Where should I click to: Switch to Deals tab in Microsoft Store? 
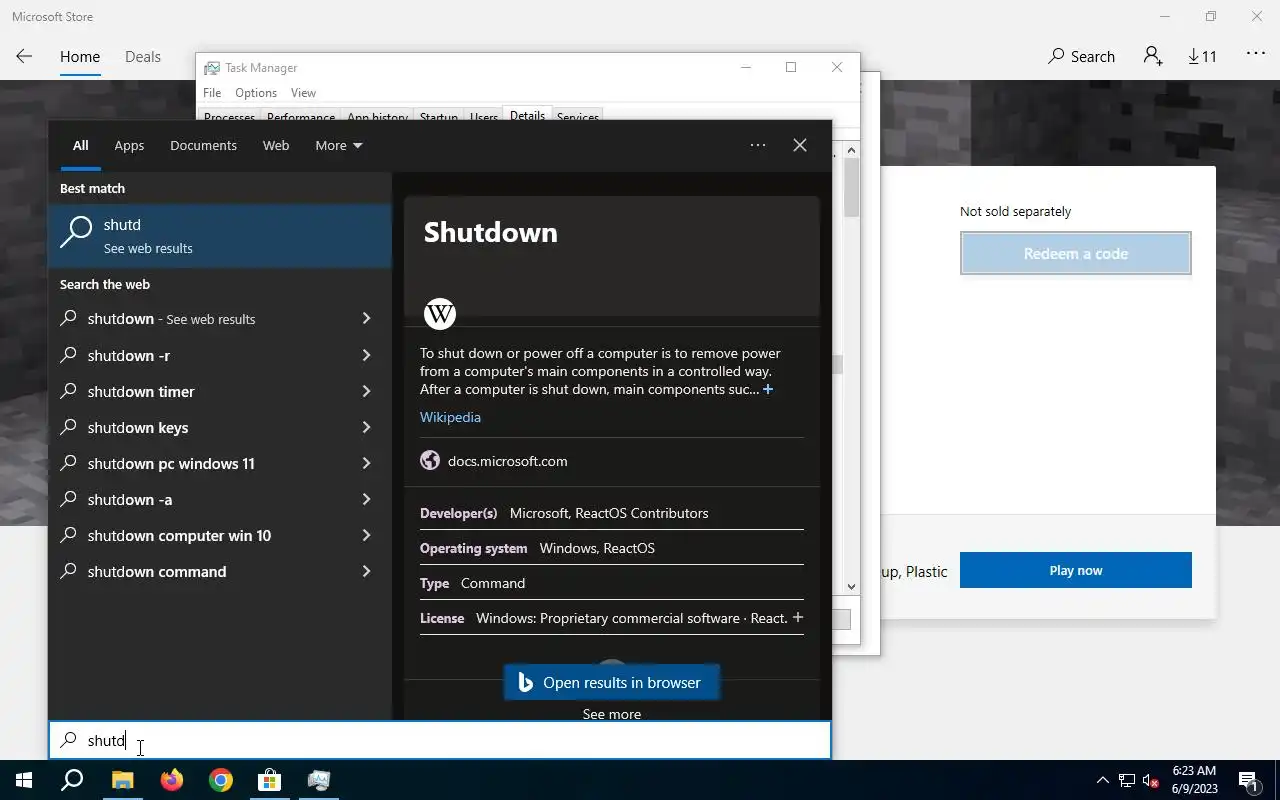click(143, 56)
